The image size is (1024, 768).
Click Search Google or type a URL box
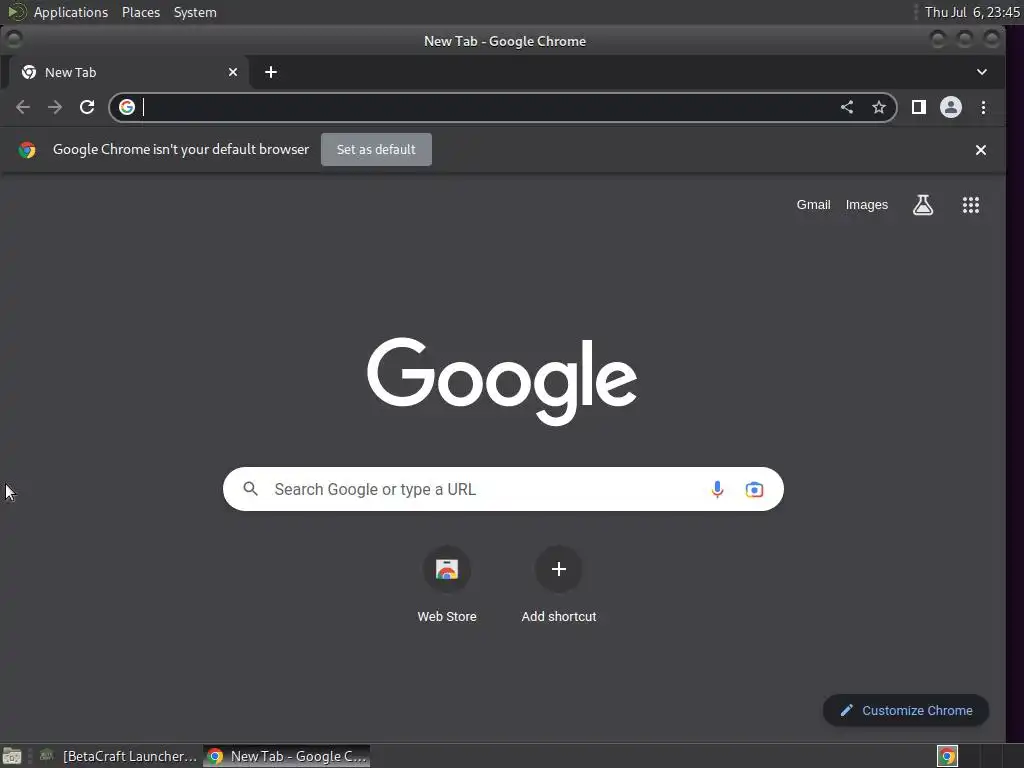click(x=504, y=489)
